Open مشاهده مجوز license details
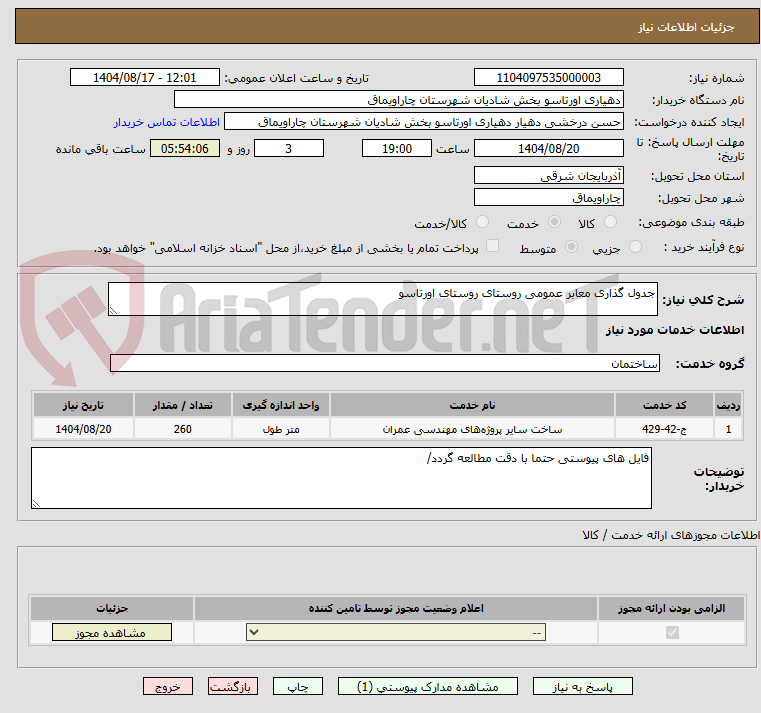The width and height of the screenshot is (761, 713). click(x=112, y=633)
